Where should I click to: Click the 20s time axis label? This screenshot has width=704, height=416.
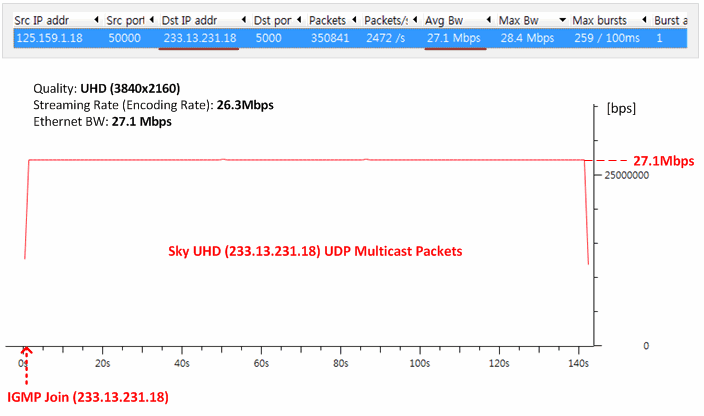pos(102,363)
